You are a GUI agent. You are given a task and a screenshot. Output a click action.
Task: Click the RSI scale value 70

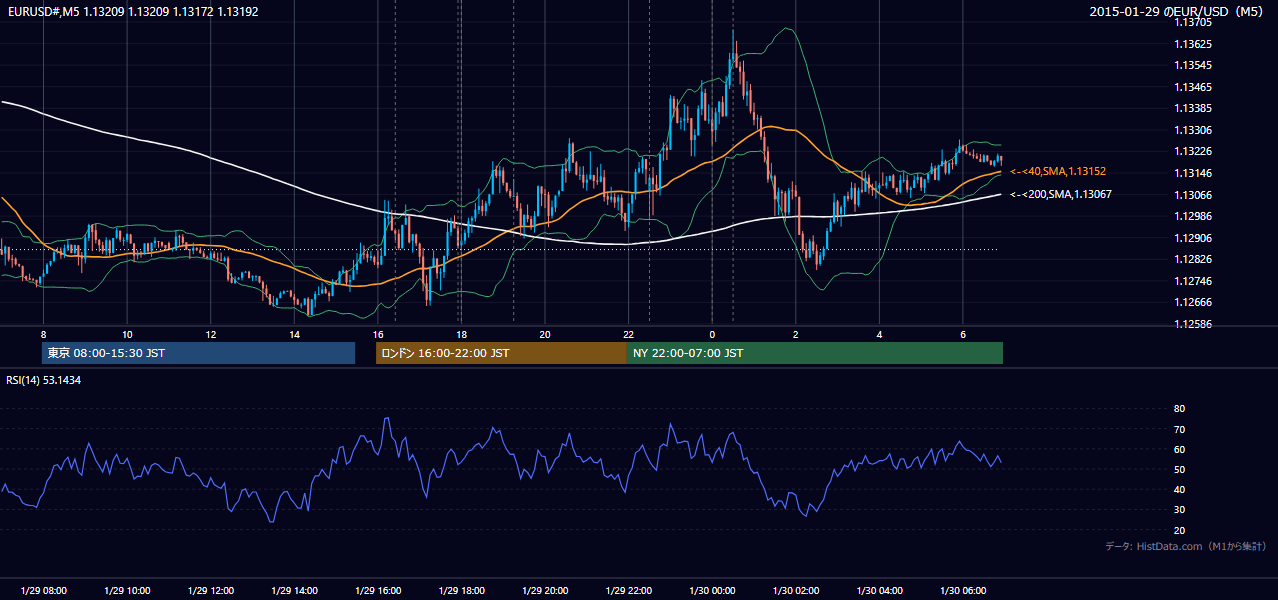coord(1179,429)
